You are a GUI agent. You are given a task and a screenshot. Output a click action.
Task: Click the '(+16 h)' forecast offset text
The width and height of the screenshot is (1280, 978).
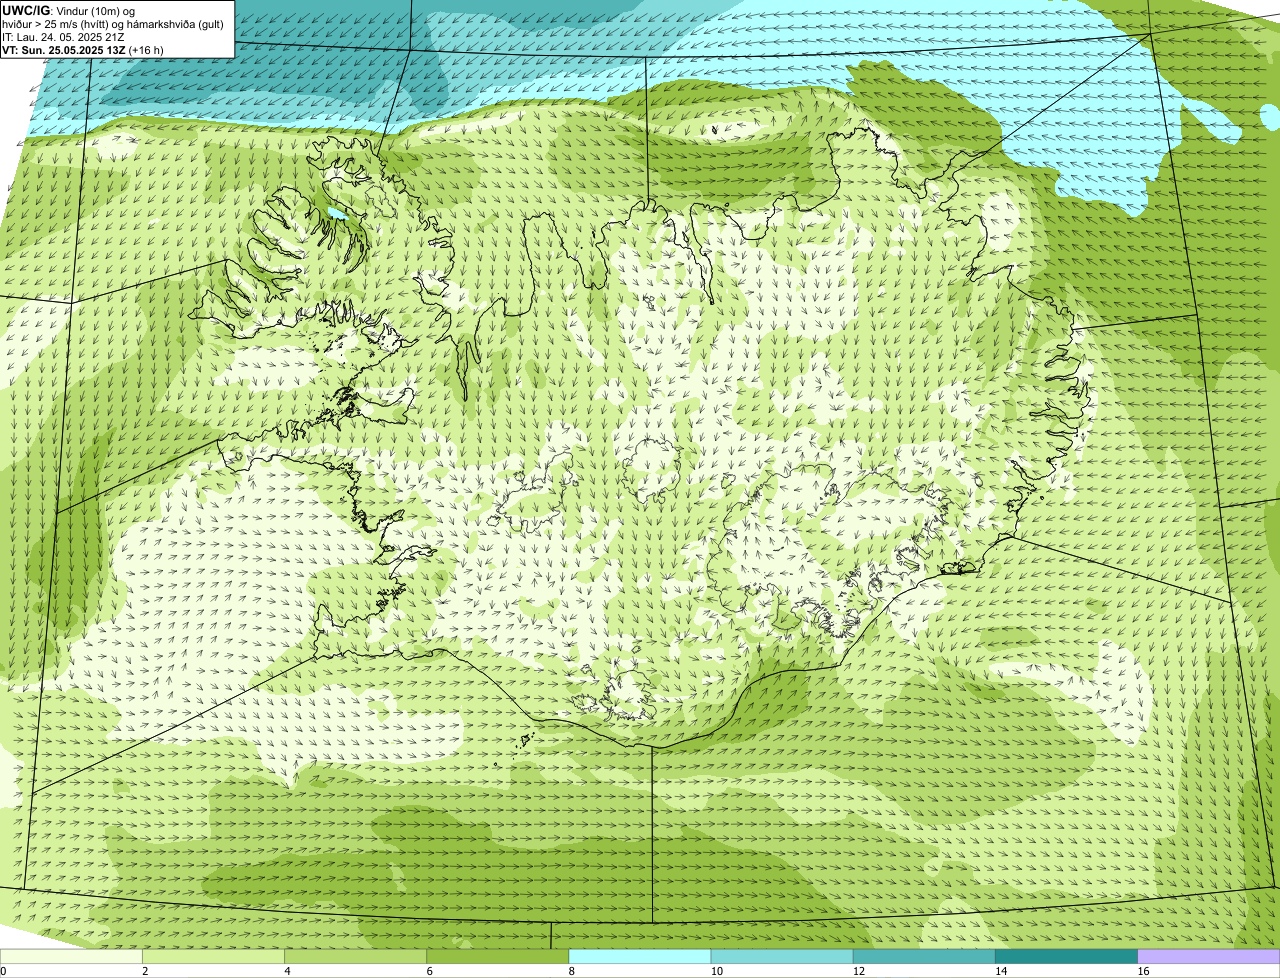coord(146,50)
